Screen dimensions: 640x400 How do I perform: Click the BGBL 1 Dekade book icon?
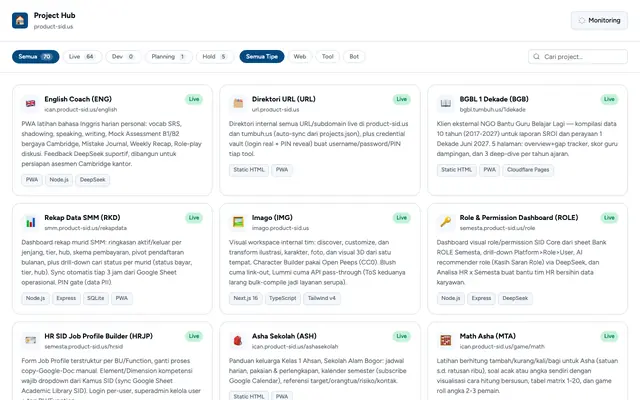(x=446, y=104)
